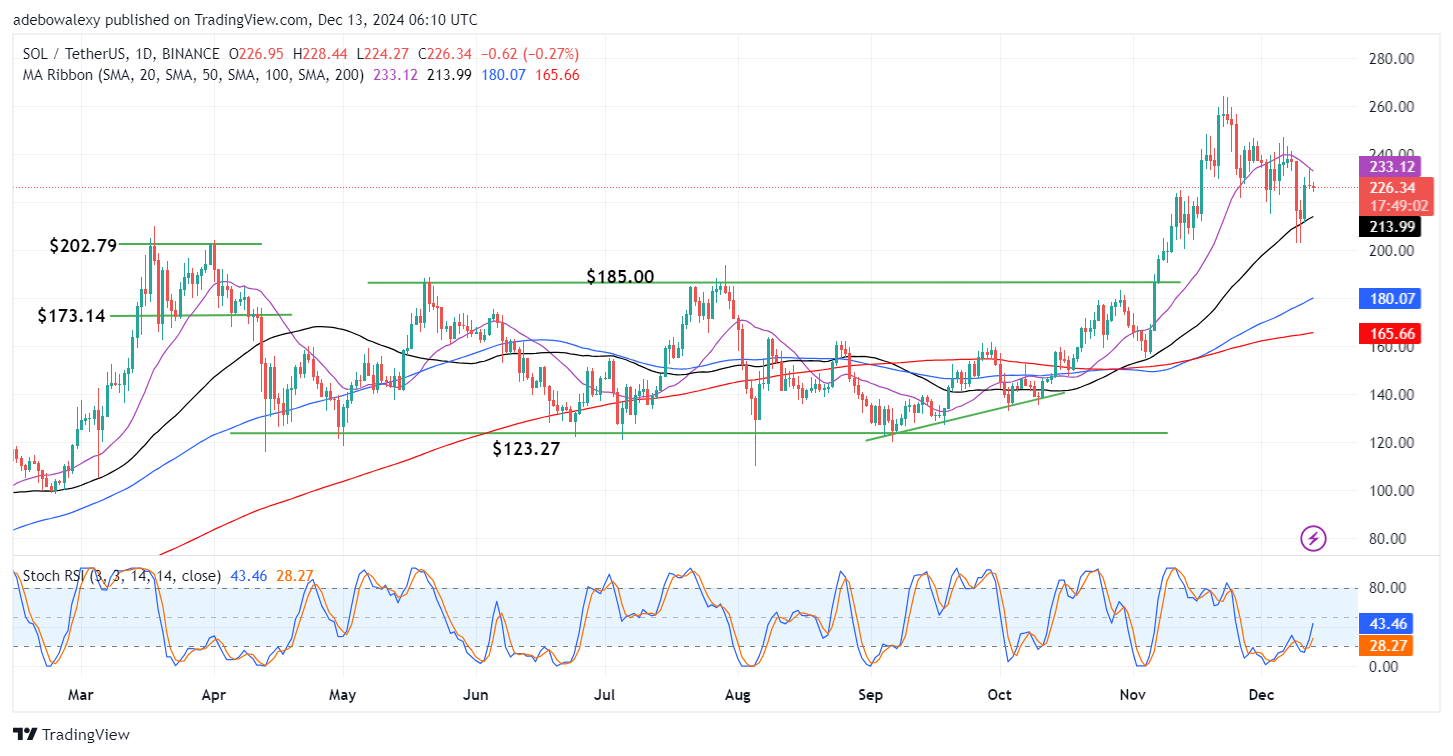Click the Nov label on time axis
Image resolution: width=1453 pixels, height=756 pixels.
tap(1132, 694)
